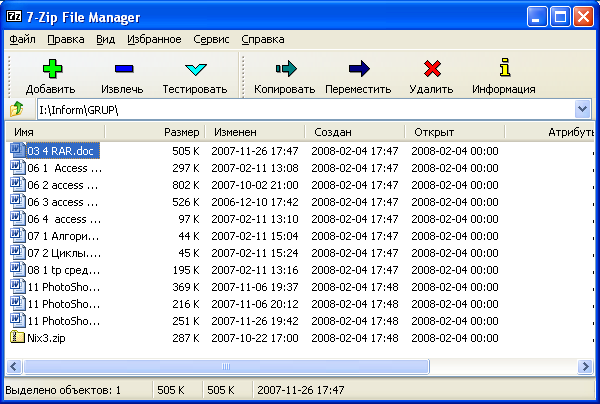This screenshot has width=600, height=404.
Task: Click modified date 2006-12-10 17:42
Action: pos(255,202)
